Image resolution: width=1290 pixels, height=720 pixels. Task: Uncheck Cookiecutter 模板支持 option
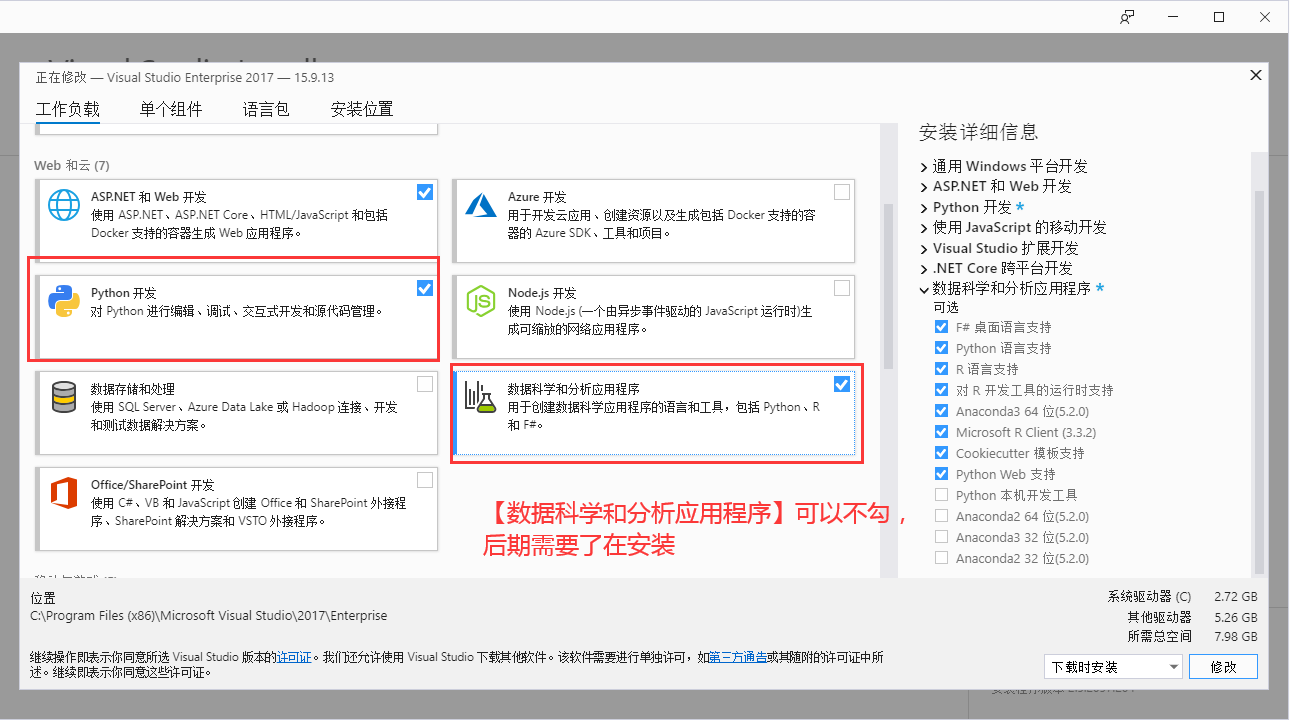pyautogui.click(x=941, y=453)
